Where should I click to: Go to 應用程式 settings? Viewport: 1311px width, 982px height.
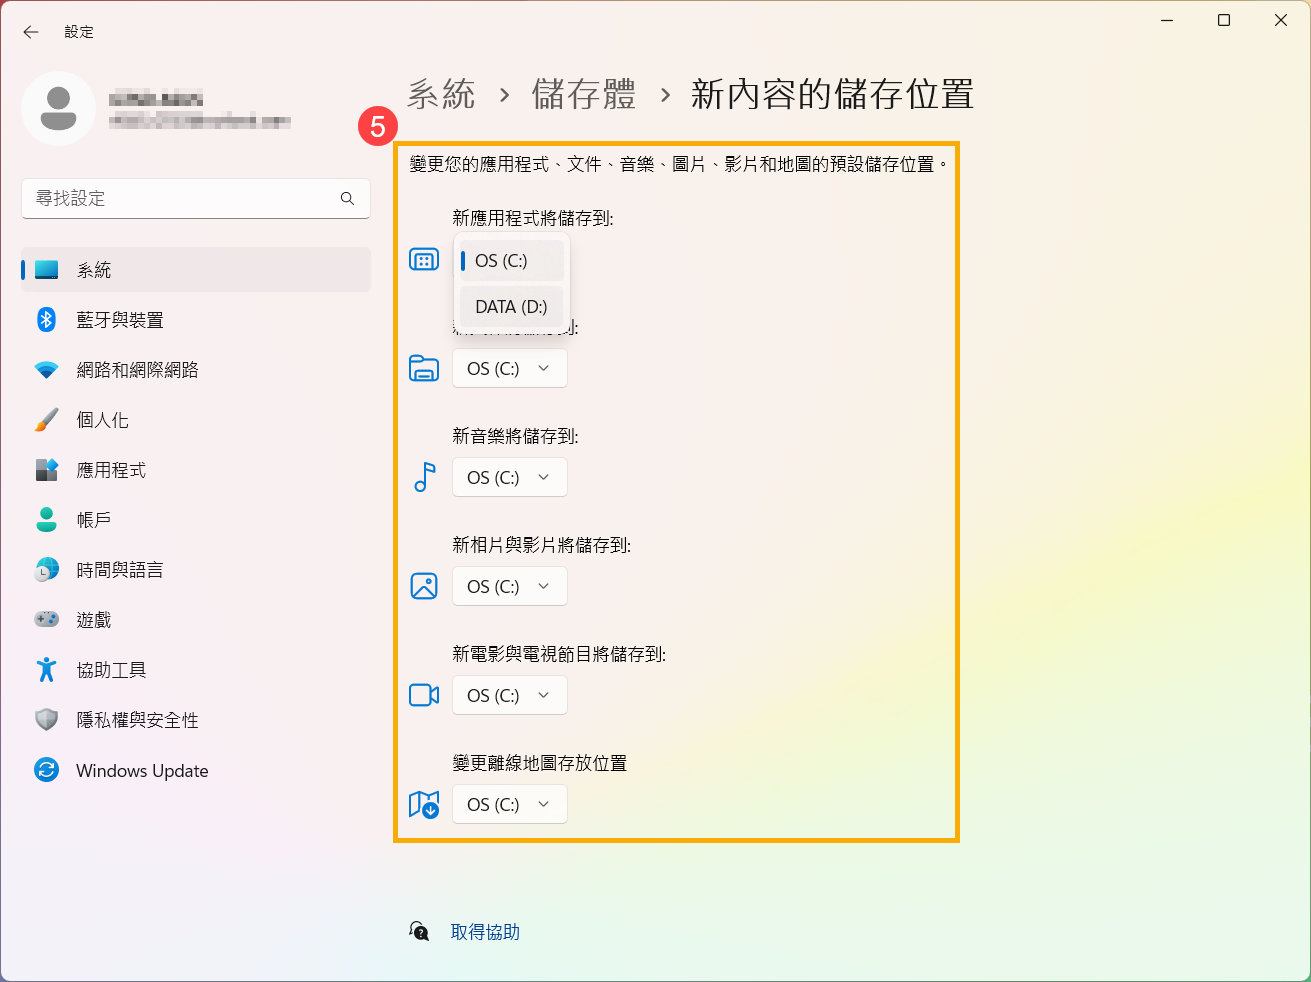pos(196,470)
